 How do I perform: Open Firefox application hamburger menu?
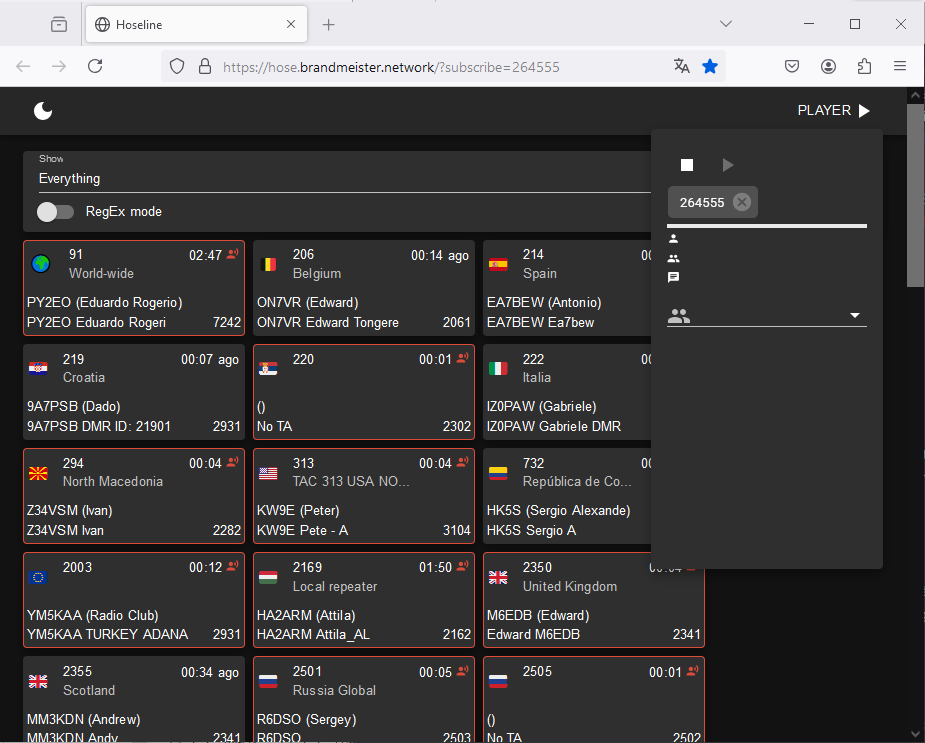[x=900, y=66]
